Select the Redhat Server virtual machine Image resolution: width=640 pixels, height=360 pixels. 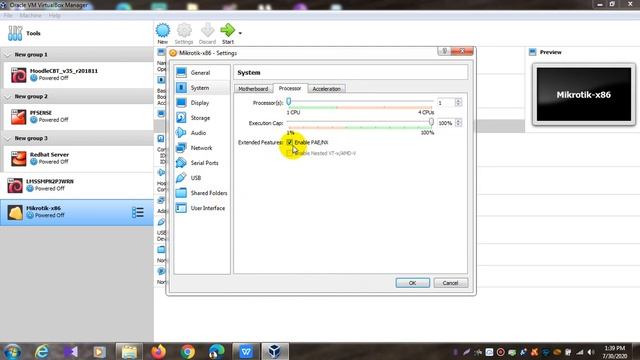(x=78, y=158)
